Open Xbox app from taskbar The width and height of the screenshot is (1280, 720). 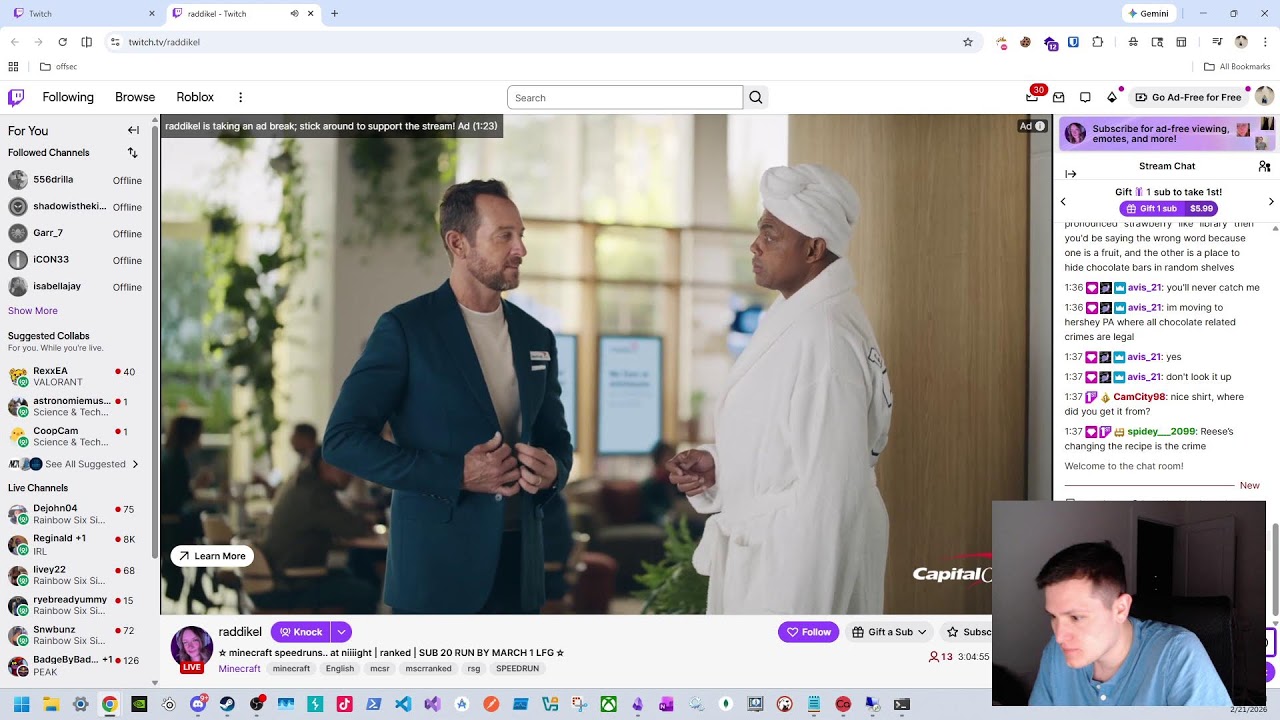tap(608, 704)
